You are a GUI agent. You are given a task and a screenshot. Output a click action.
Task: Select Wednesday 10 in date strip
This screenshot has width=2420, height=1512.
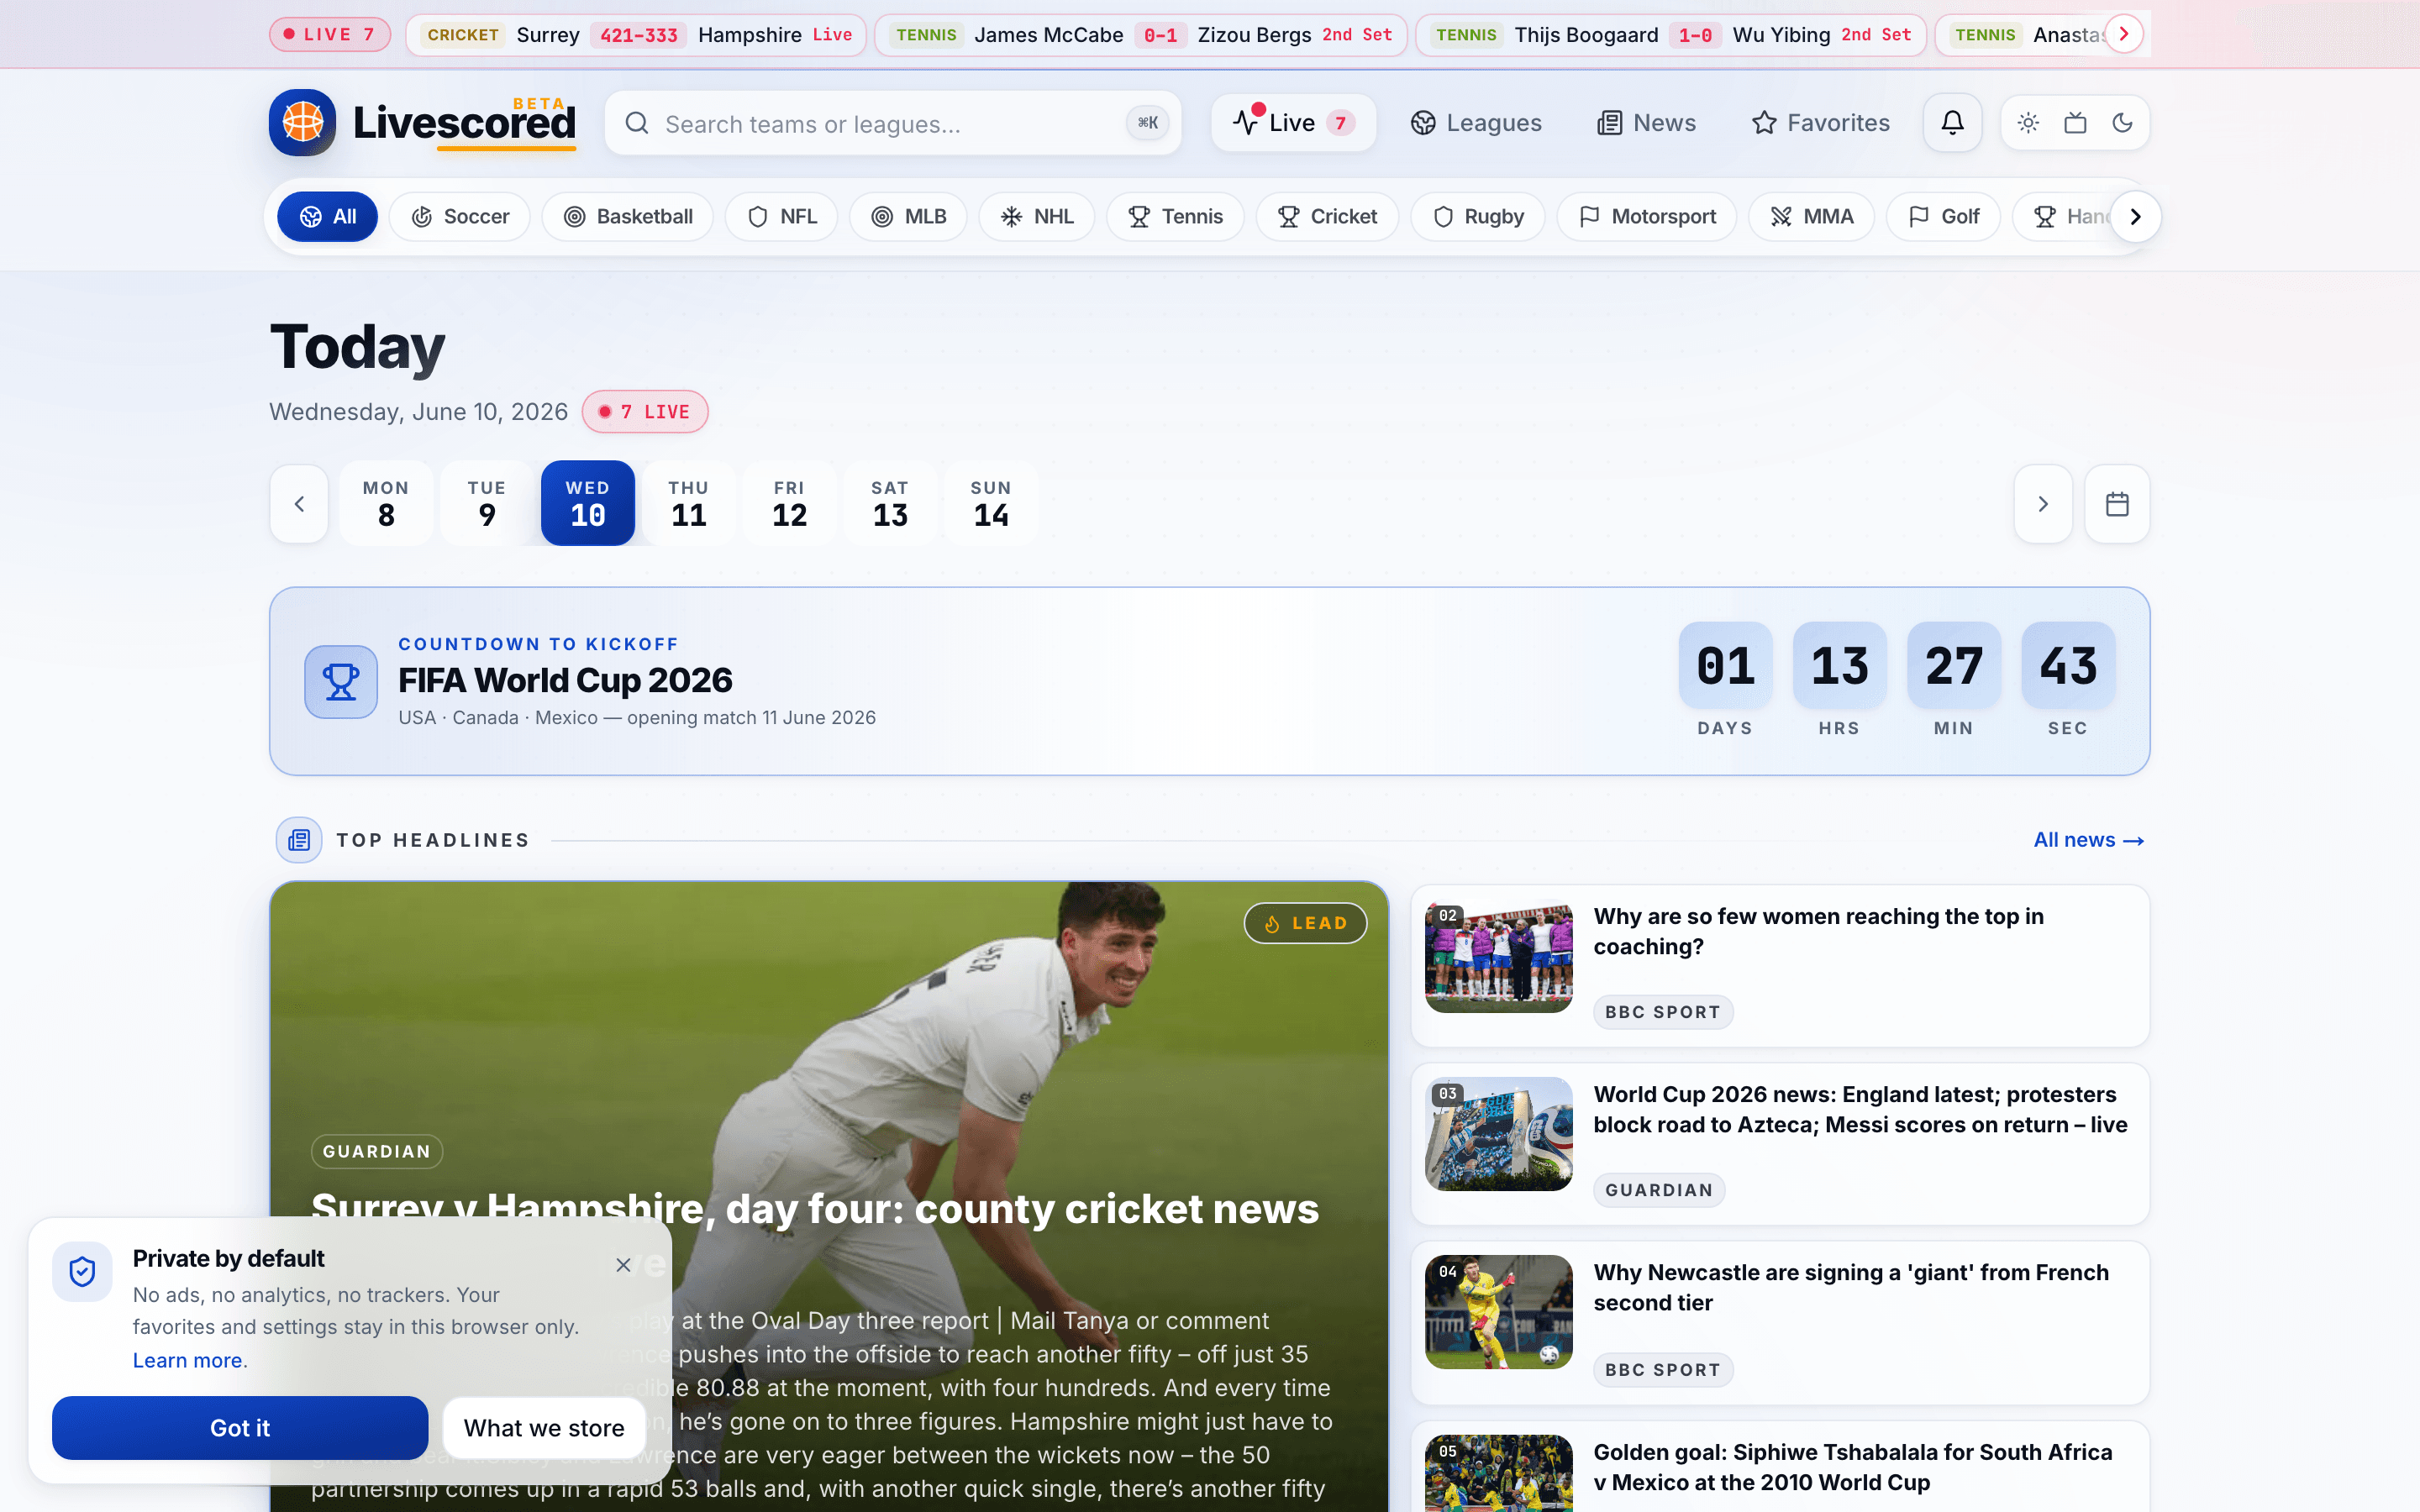point(588,503)
